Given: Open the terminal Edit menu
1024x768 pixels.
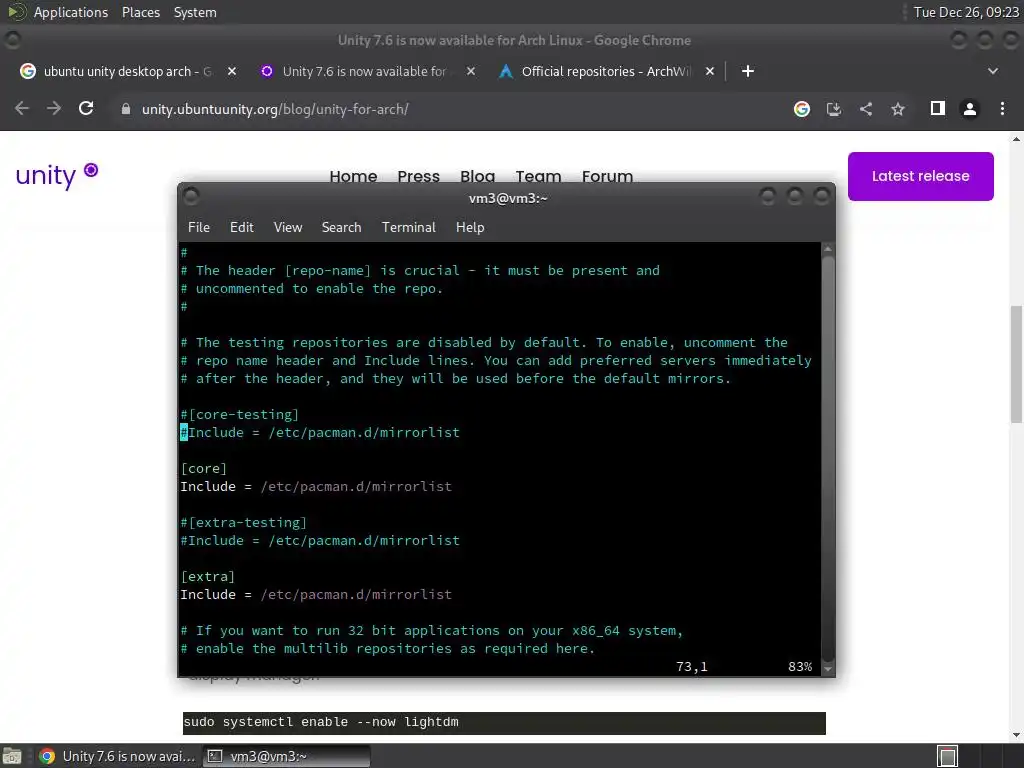Looking at the screenshot, I should (x=242, y=227).
